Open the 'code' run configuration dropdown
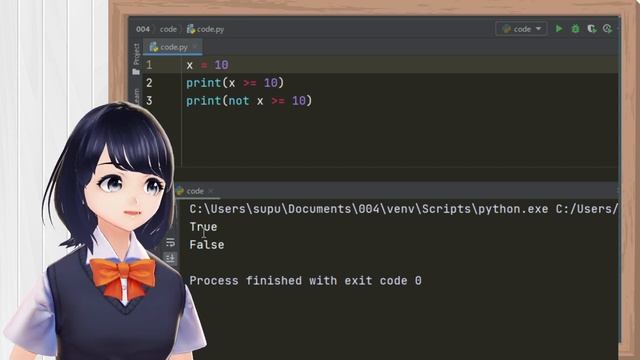This screenshot has width=640, height=360. pos(521,29)
